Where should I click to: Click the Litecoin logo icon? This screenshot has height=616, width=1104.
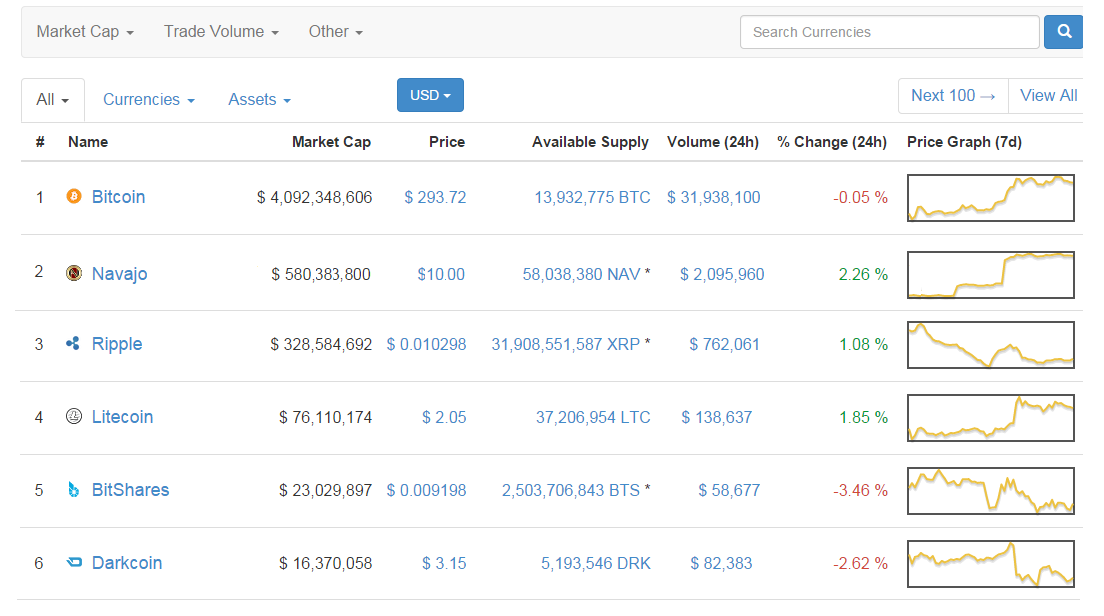[x=74, y=416]
